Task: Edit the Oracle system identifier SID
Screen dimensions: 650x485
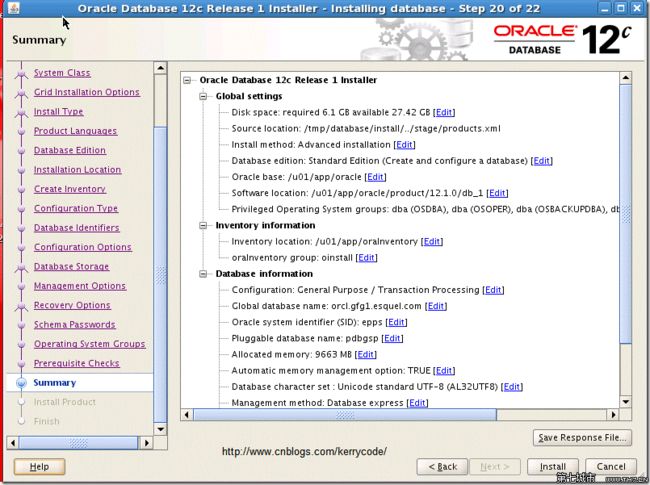Action: pos(396,323)
